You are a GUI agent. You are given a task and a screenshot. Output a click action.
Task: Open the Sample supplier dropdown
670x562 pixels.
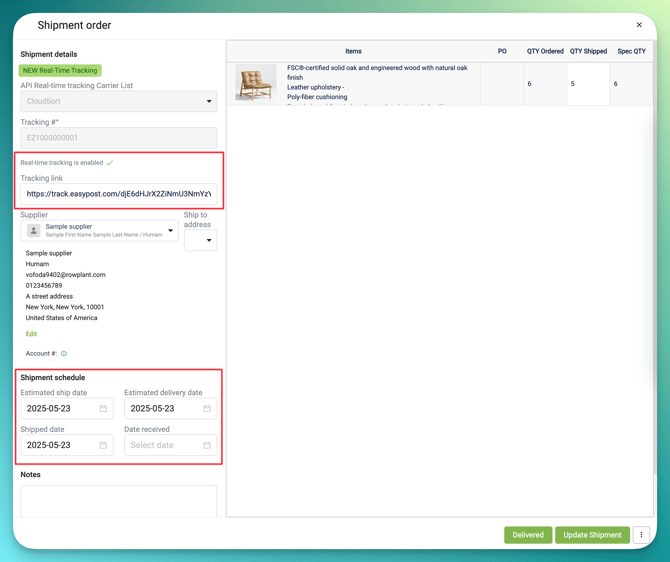(x=99, y=230)
